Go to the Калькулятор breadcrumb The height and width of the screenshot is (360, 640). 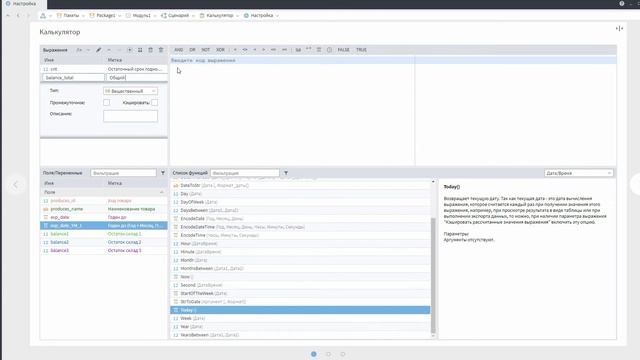click(x=216, y=16)
